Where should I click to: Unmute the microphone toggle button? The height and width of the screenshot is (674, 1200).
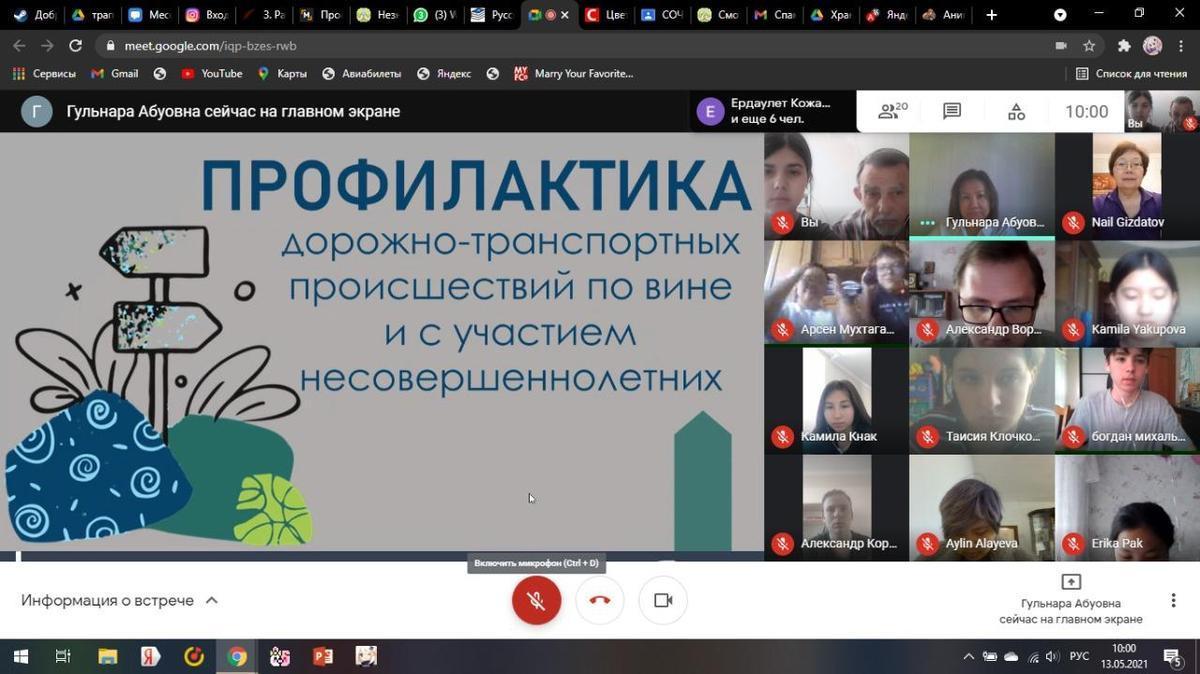(536, 600)
